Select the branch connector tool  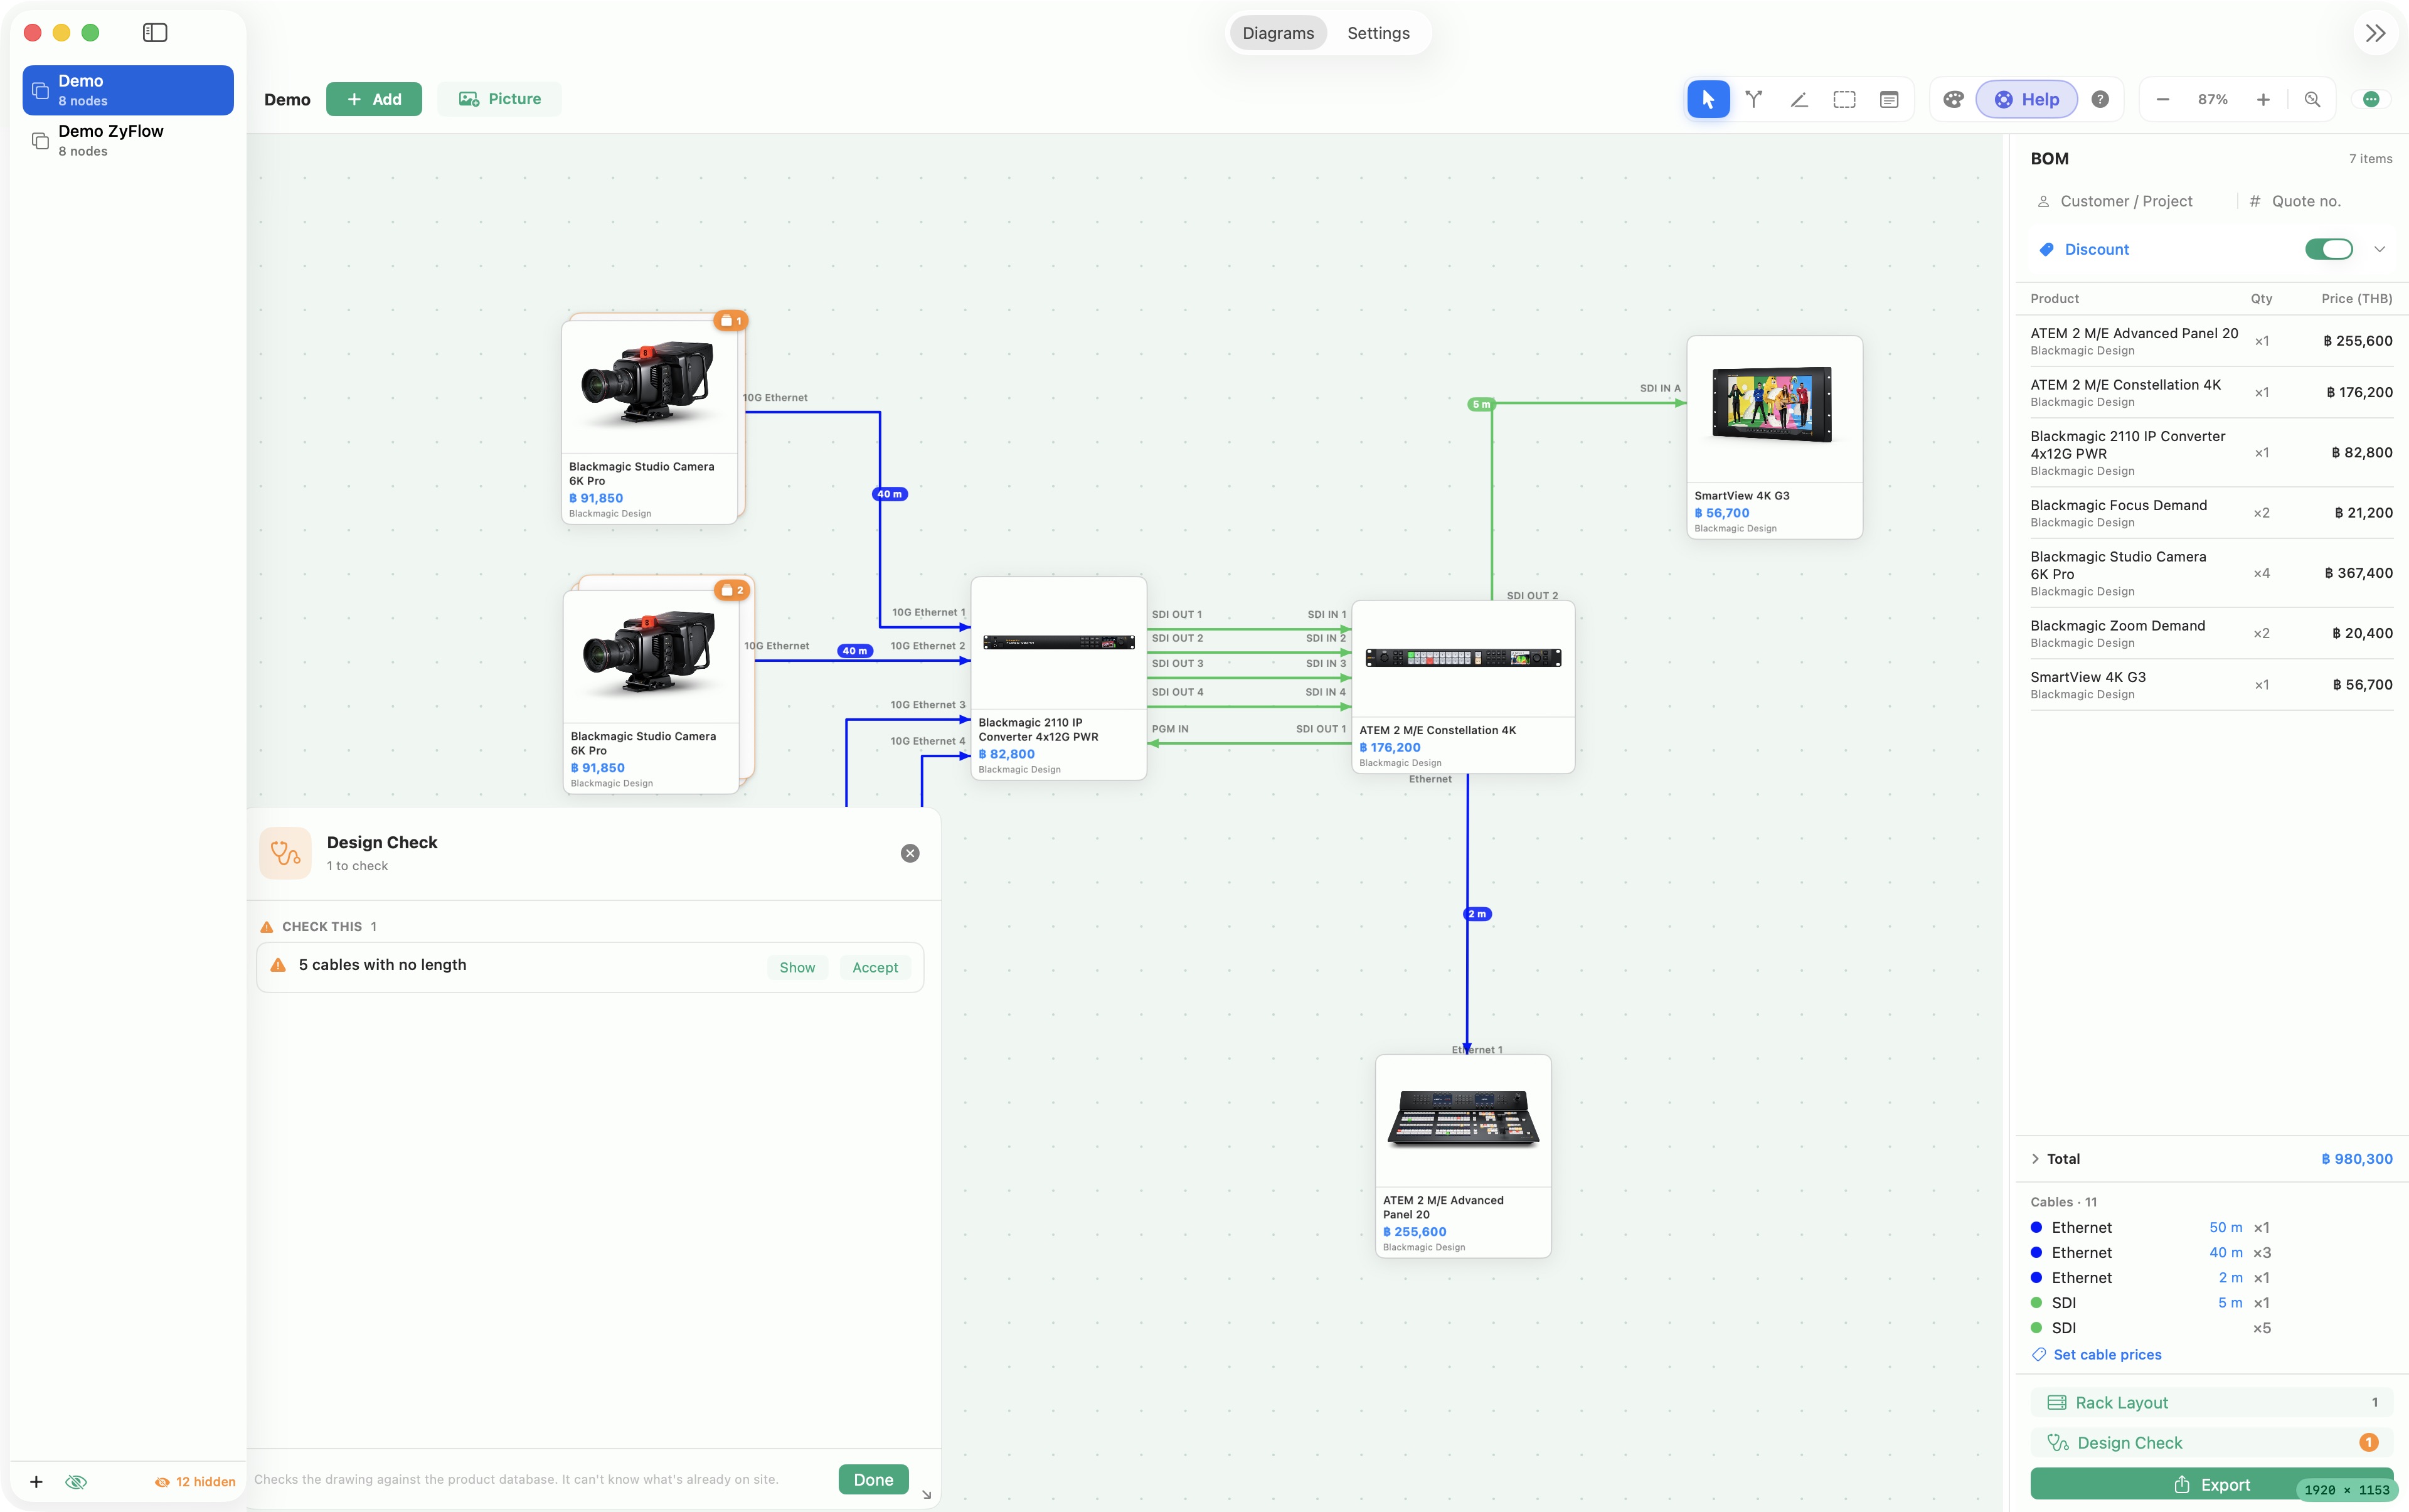coord(1754,99)
